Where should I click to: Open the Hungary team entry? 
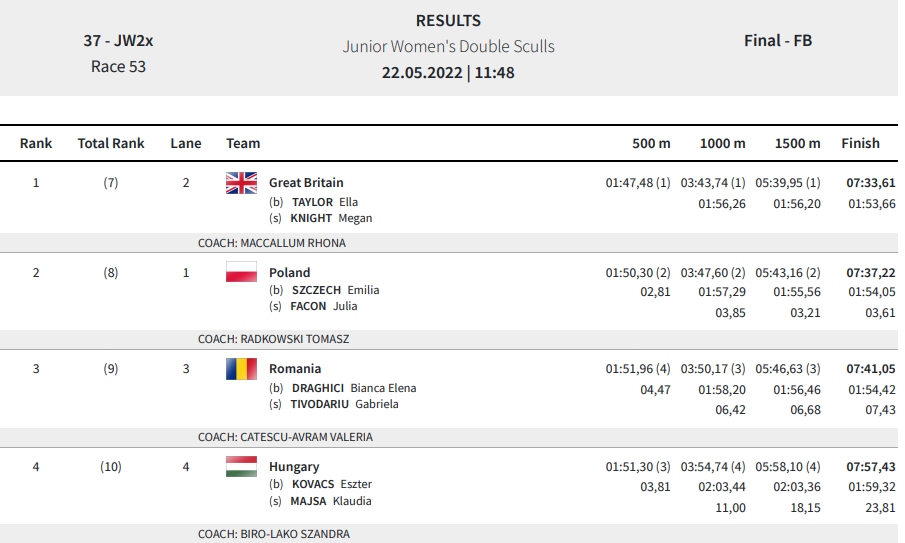[x=294, y=466]
